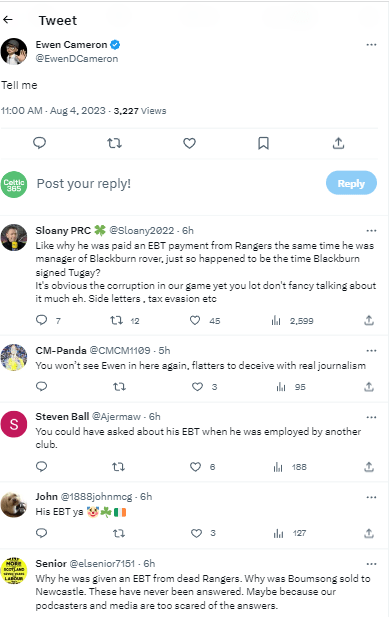Retweet Ewen Cameron's main tweet
Screen dimensions: 389x617
(114, 143)
